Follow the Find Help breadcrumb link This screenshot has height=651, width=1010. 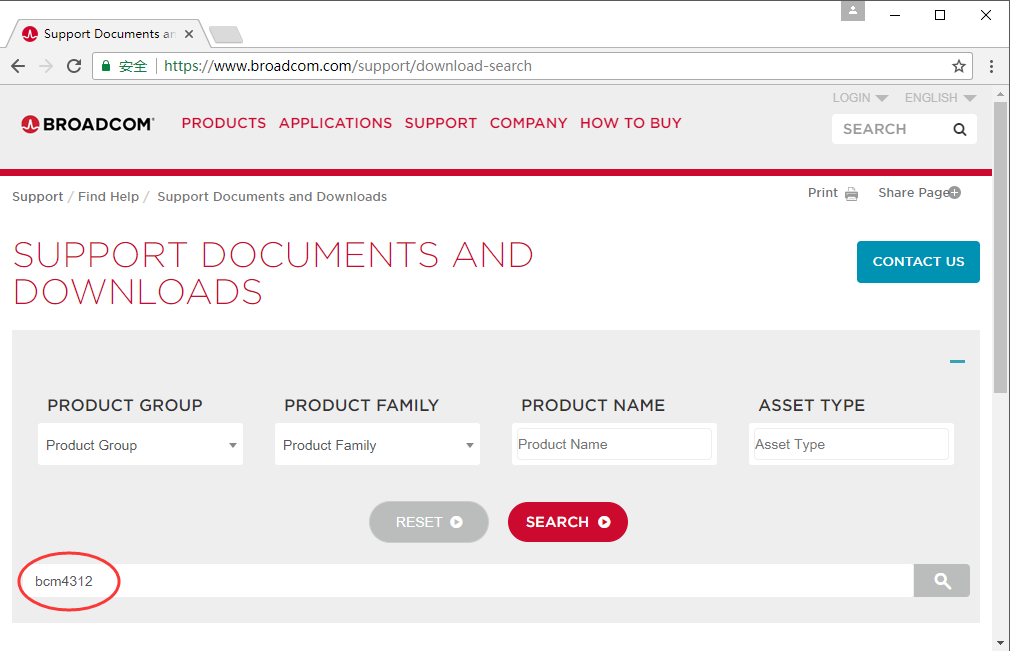(x=108, y=196)
